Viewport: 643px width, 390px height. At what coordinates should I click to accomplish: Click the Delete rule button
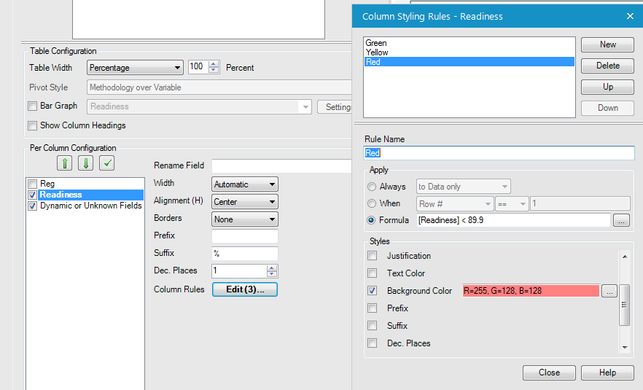[x=607, y=66]
